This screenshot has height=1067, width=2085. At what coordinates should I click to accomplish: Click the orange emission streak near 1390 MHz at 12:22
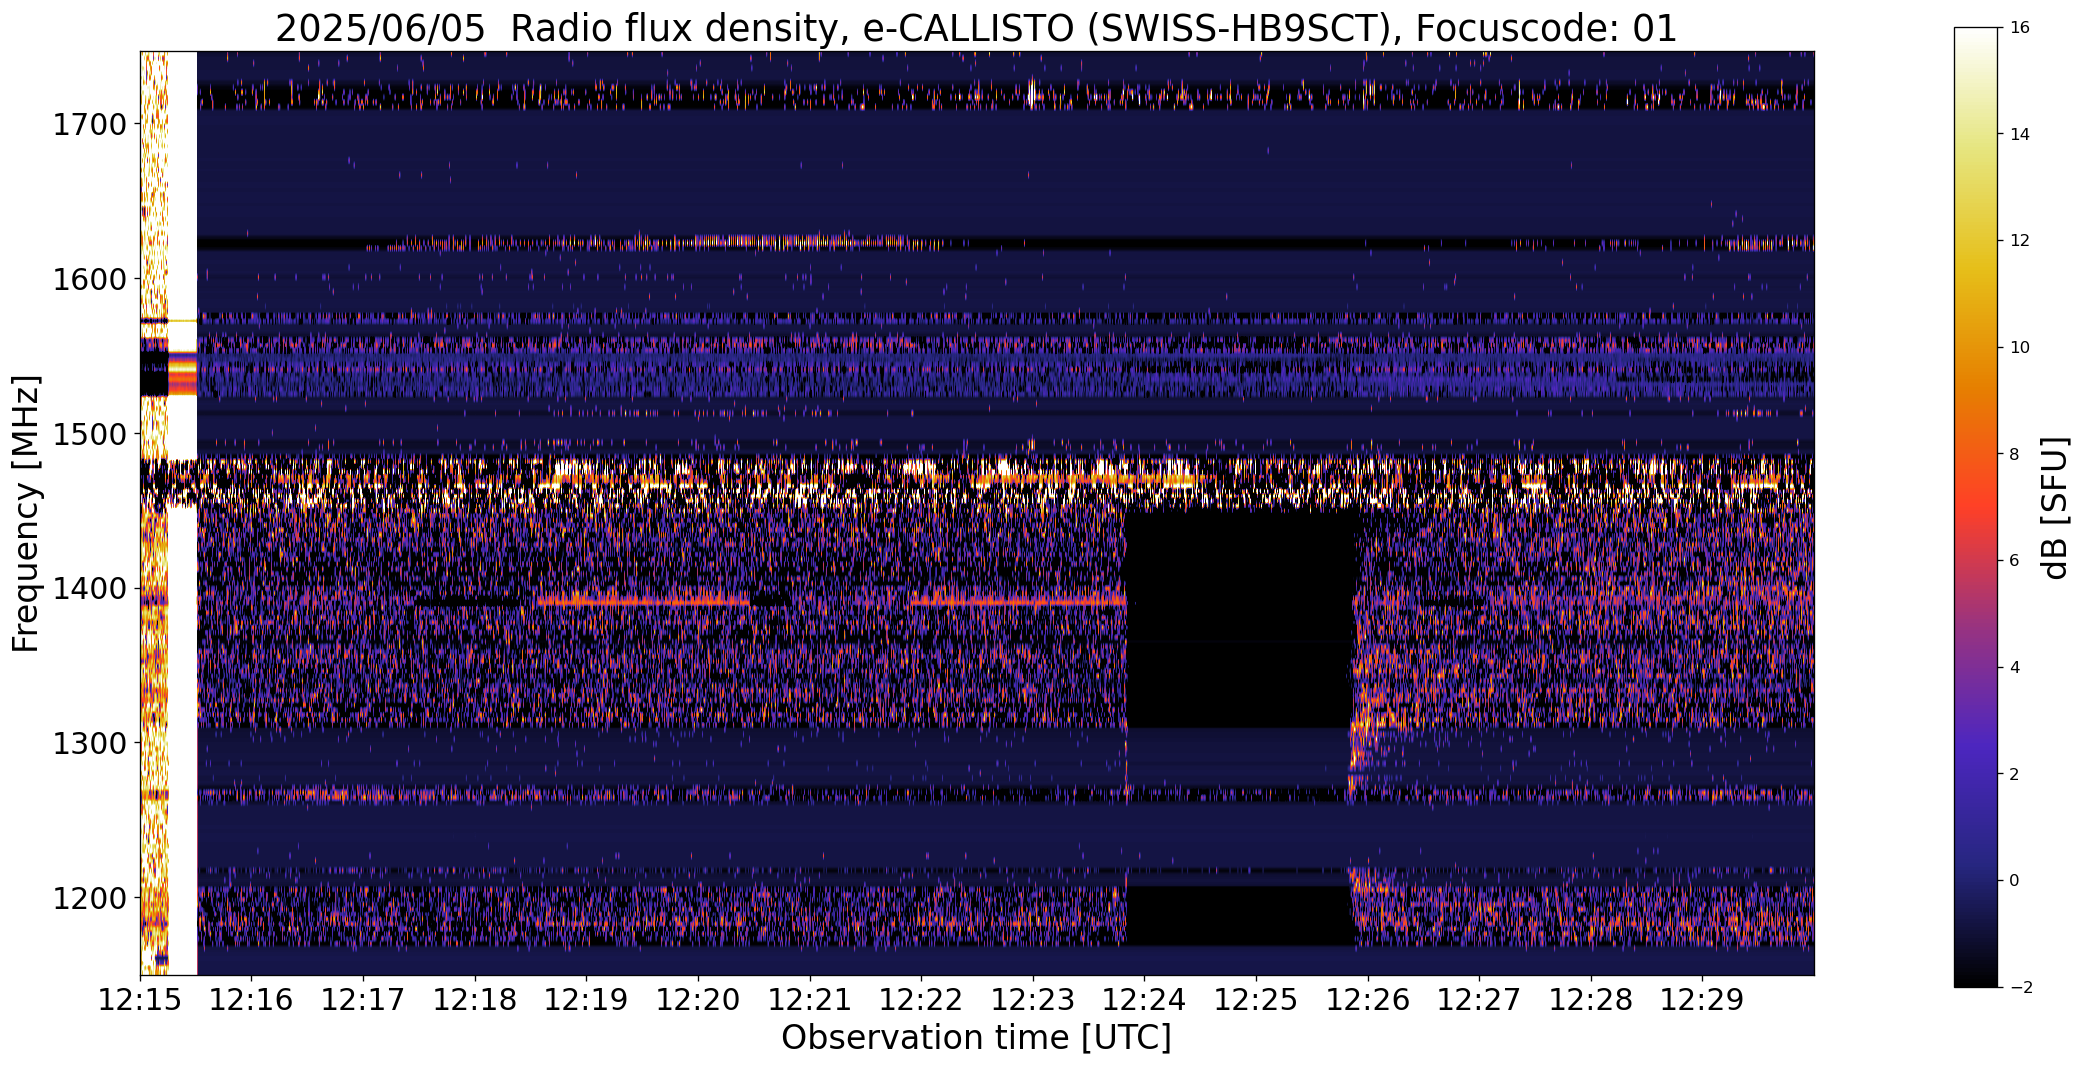click(1019, 601)
